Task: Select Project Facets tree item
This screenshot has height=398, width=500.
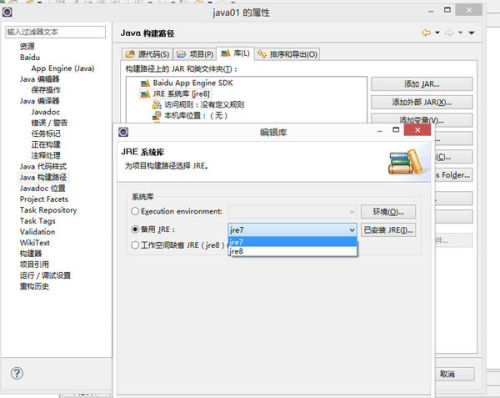Action: pos(44,199)
